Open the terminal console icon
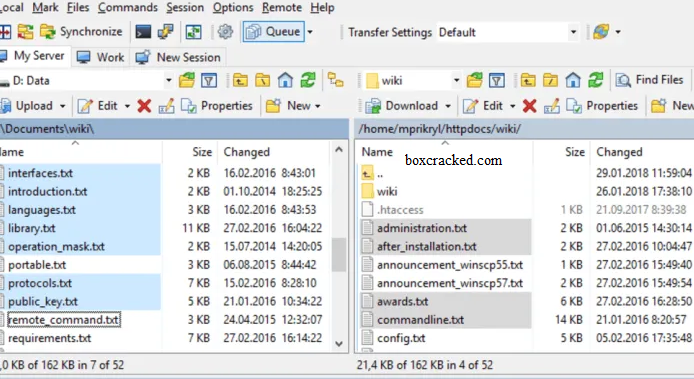 (x=143, y=32)
